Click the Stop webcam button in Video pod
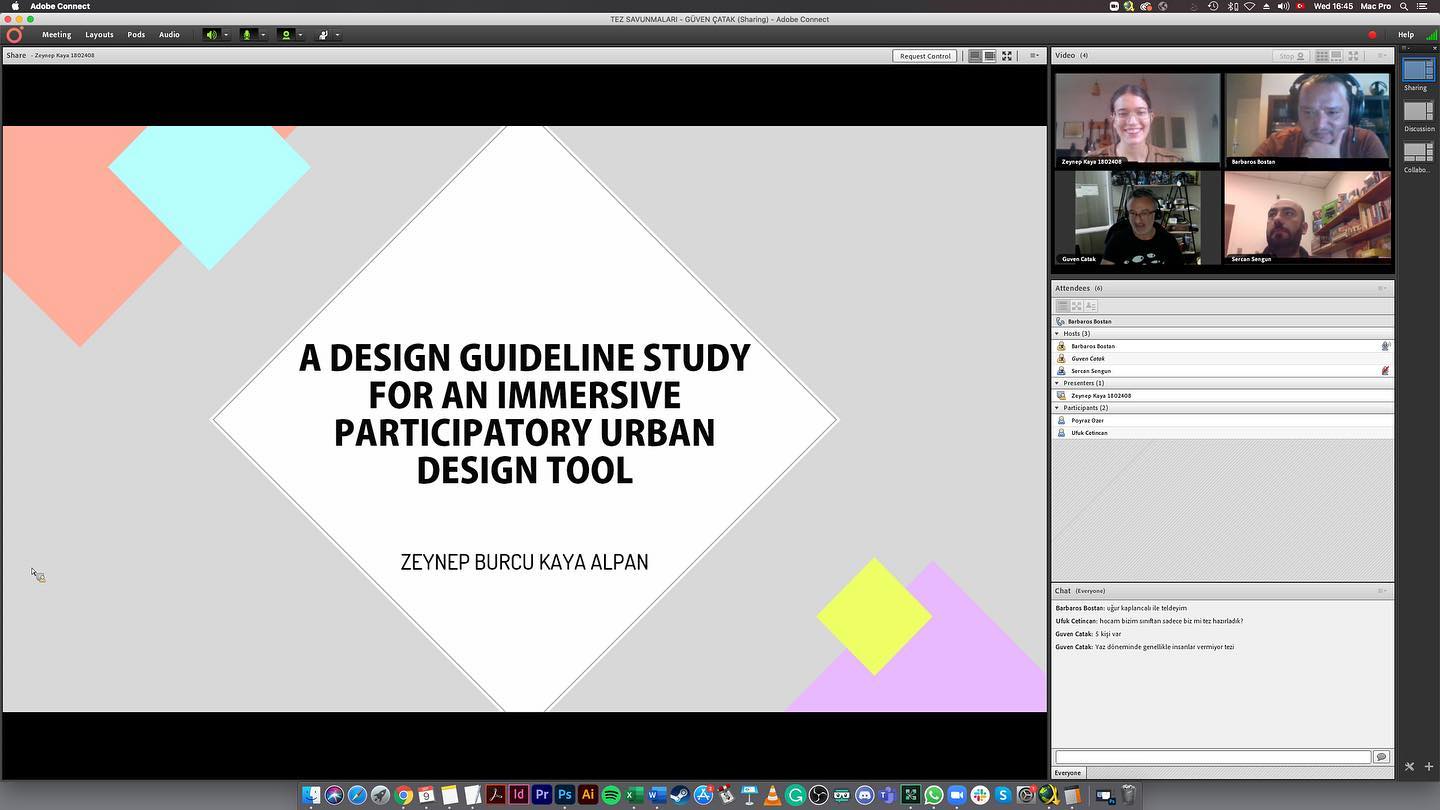The width and height of the screenshot is (1440, 810). pos(1292,56)
